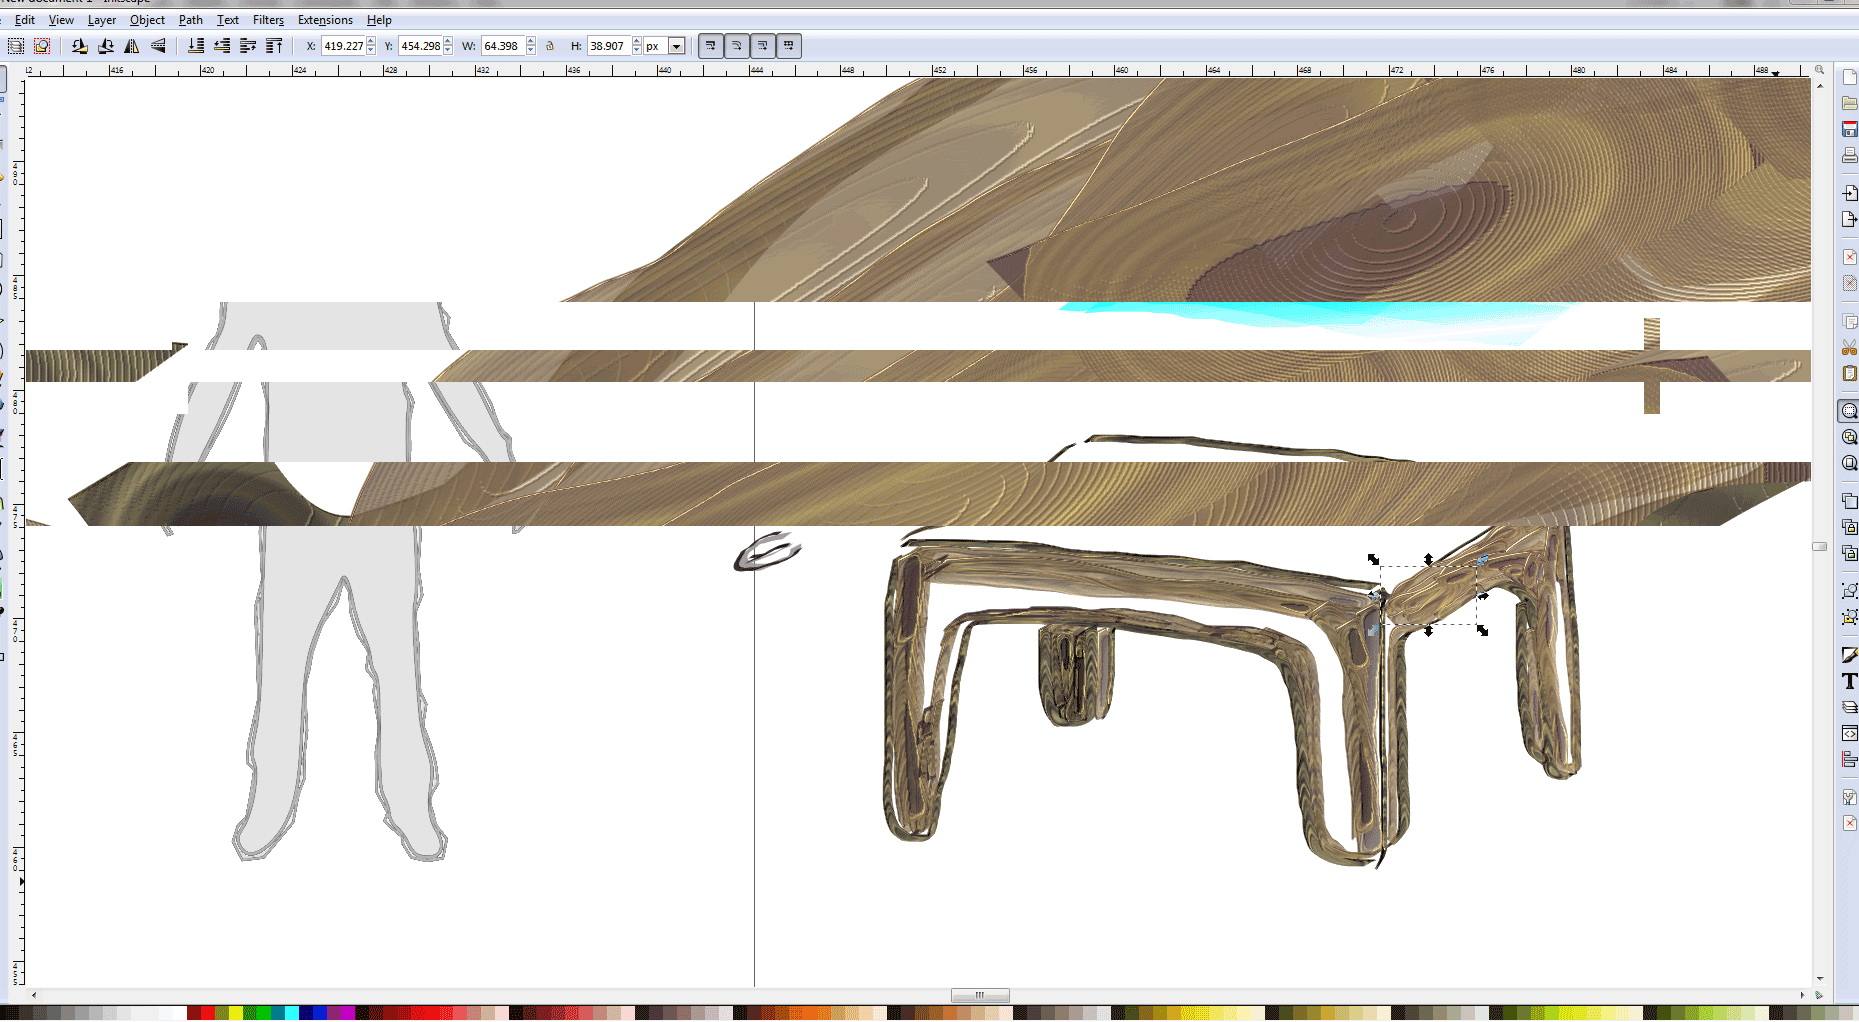This screenshot has height=1022, width=1859.
Task: Increase Y value with stepper arrow
Action: coord(448,41)
